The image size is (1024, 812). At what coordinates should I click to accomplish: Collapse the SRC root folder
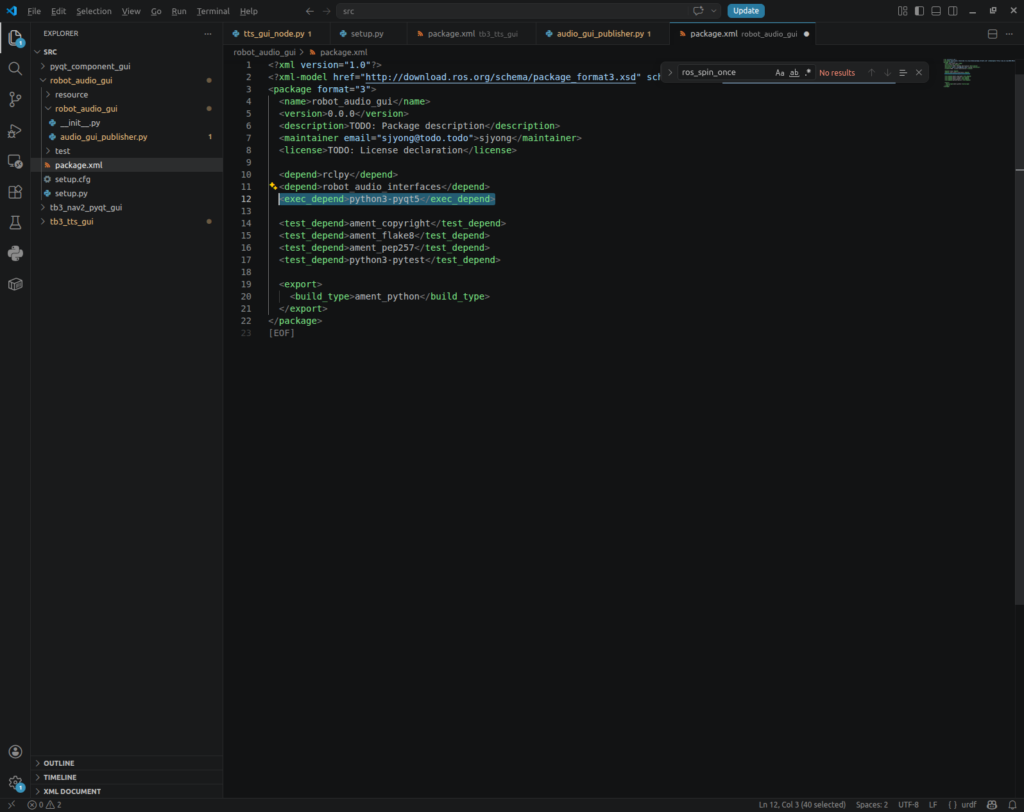tap(50, 52)
